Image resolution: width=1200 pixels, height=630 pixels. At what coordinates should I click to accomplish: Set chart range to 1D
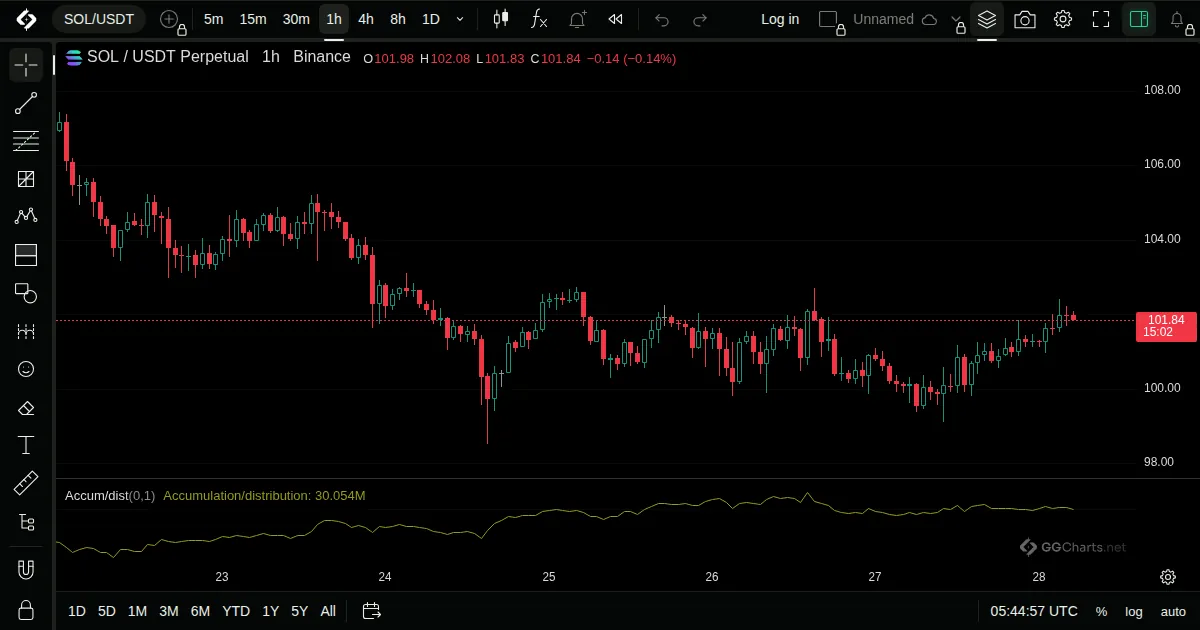[77, 611]
